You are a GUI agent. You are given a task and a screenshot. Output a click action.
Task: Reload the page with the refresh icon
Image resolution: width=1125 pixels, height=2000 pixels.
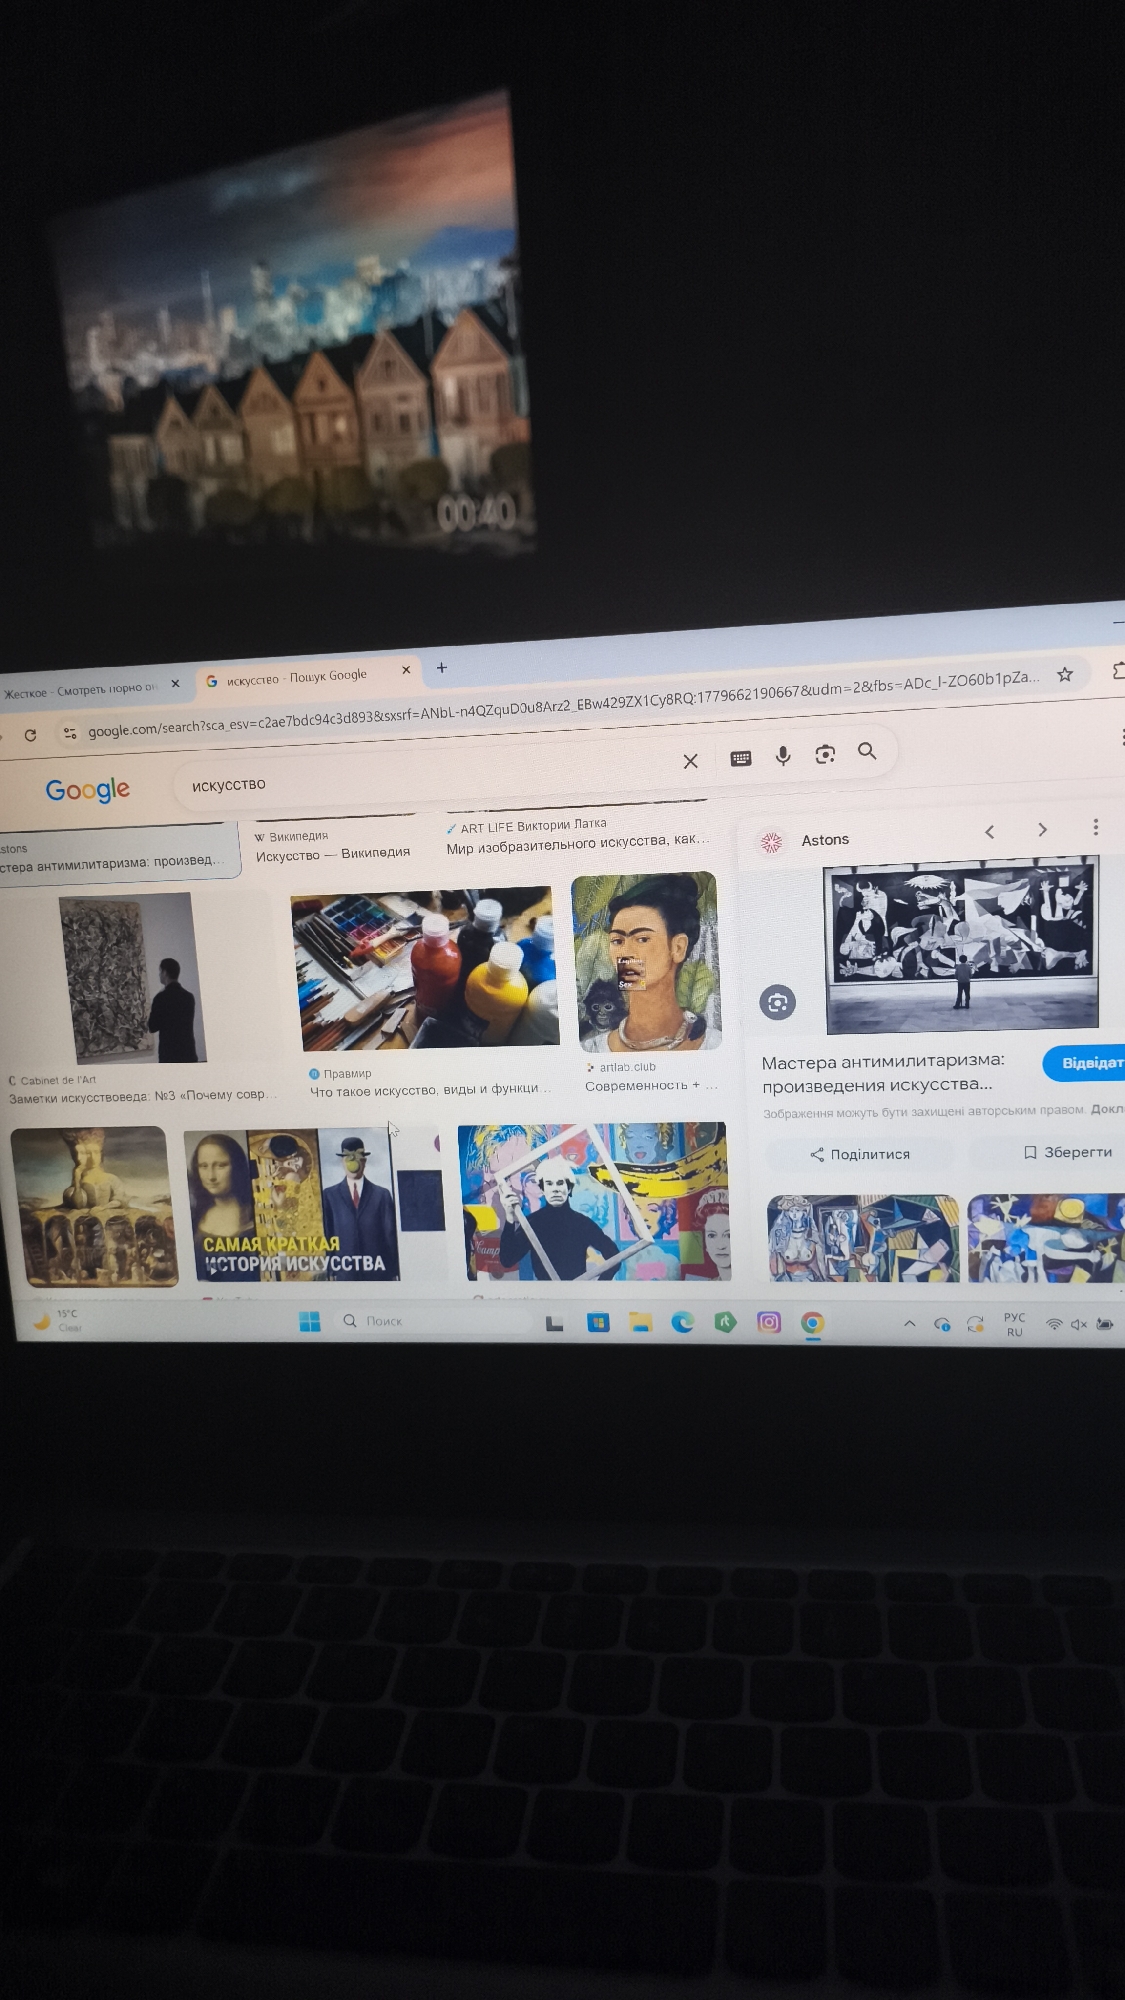click(x=30, y=735)
